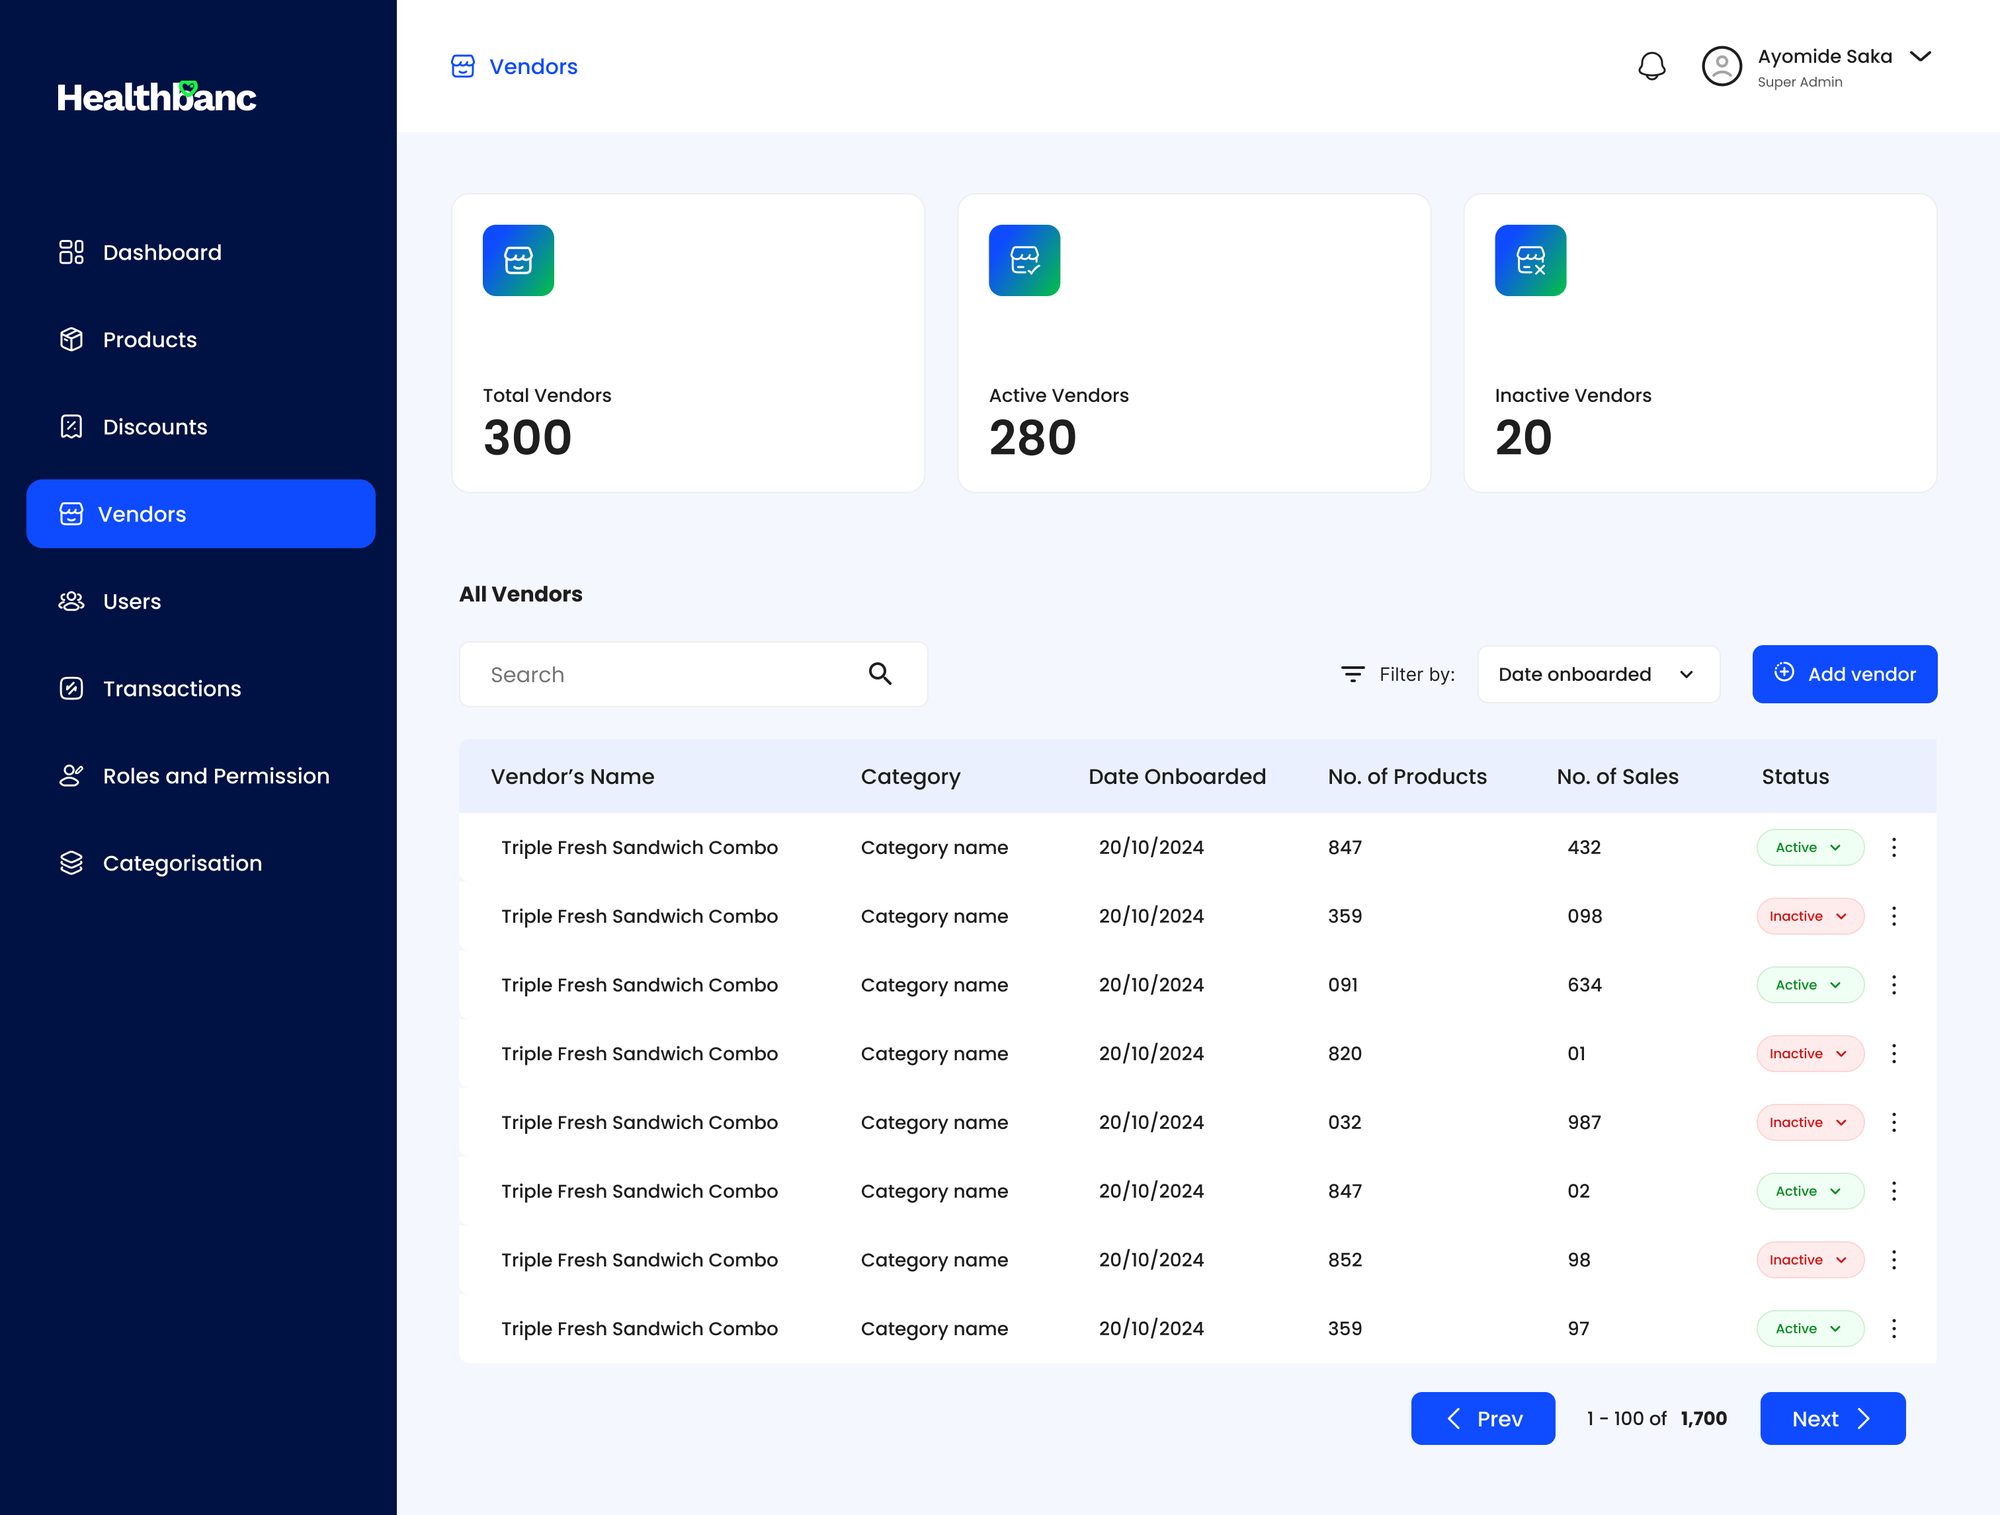Open Users section in sidebar
Screen dimensions: 2000x1515
132,601
